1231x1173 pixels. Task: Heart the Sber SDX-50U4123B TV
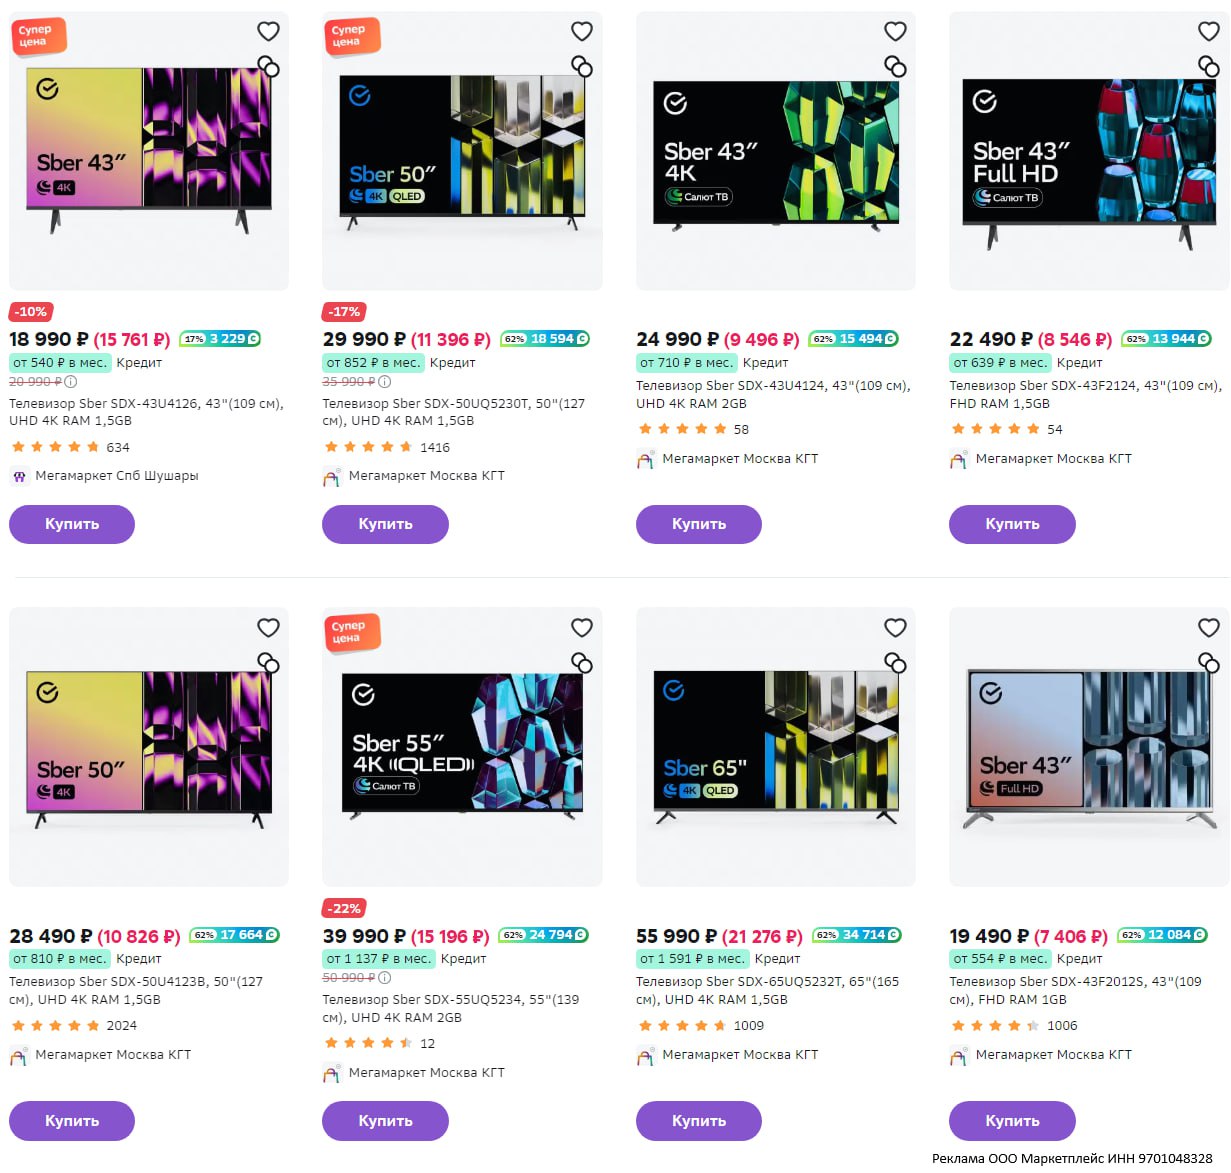[x=268, y=627]
